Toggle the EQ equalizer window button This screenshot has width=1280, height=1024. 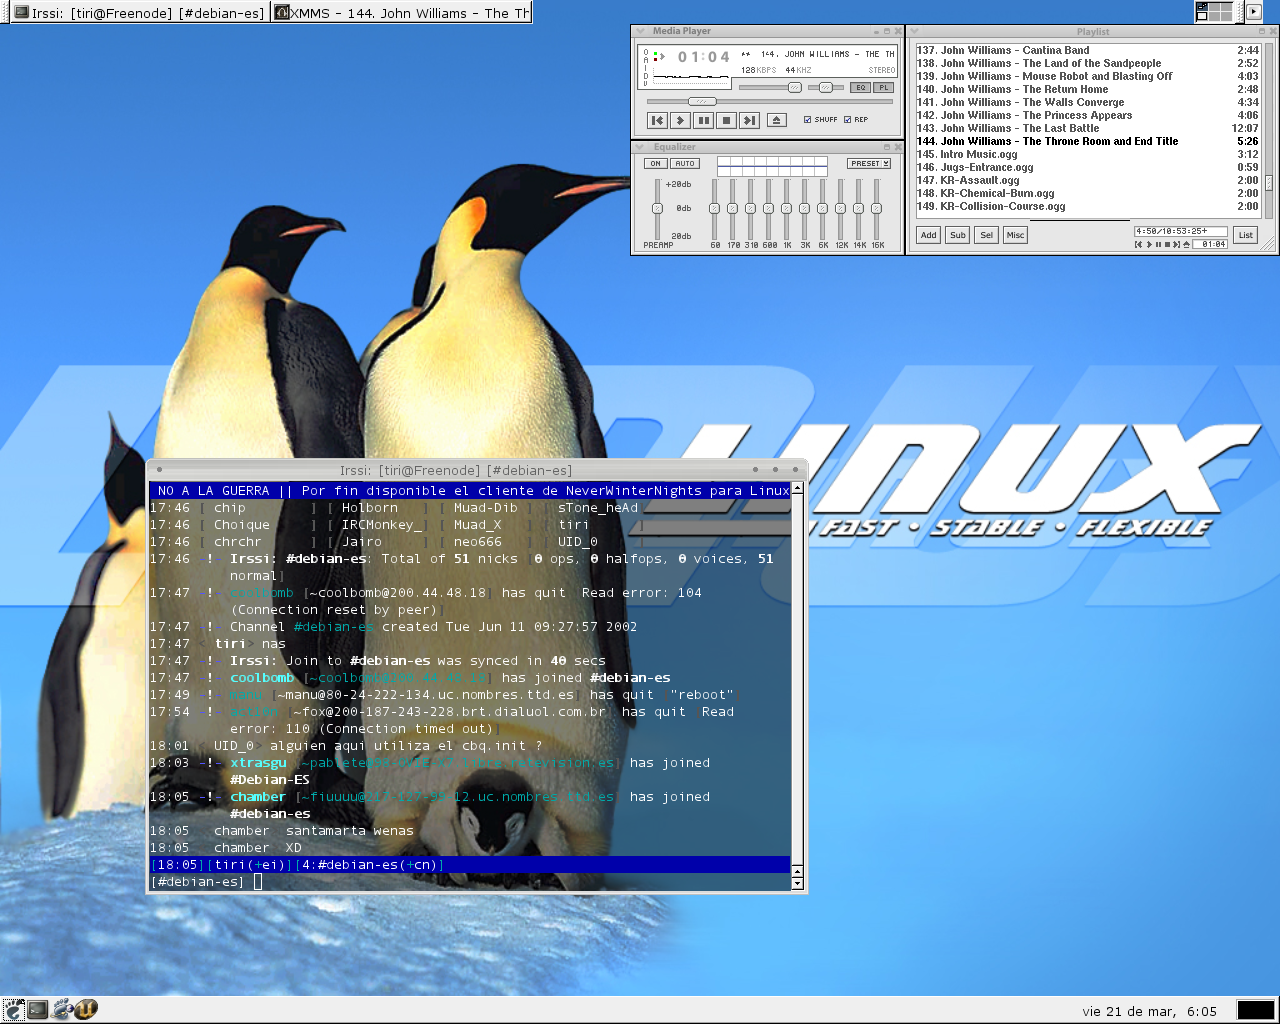[x=860, y=88]
